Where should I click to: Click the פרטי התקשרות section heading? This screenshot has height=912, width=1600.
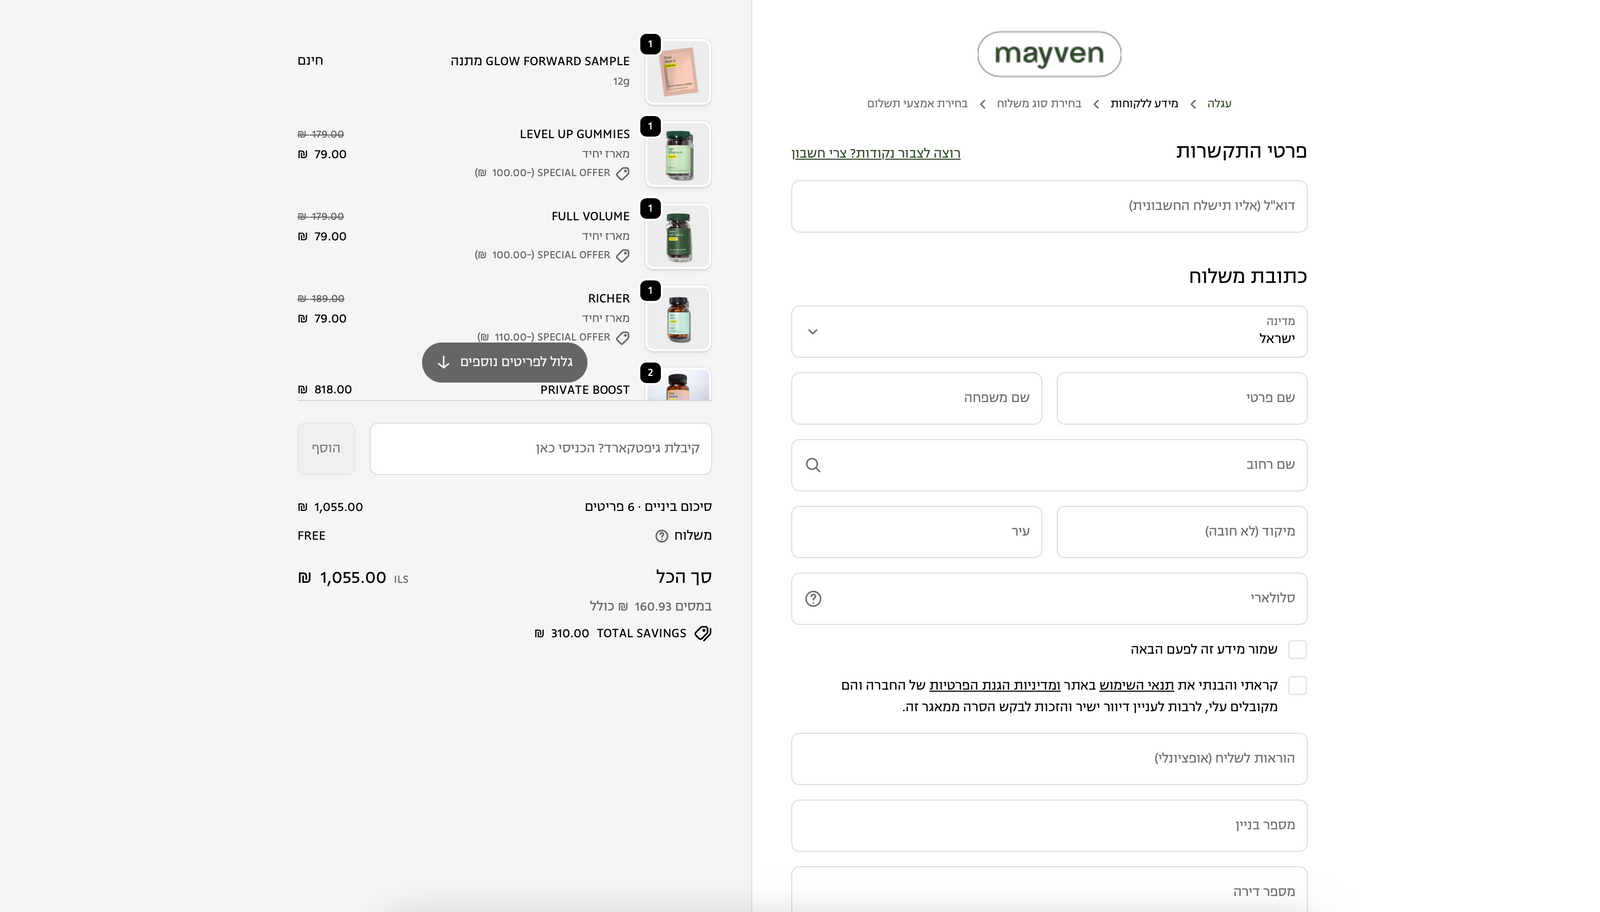pyautogui.click(x=1241, y=152)
